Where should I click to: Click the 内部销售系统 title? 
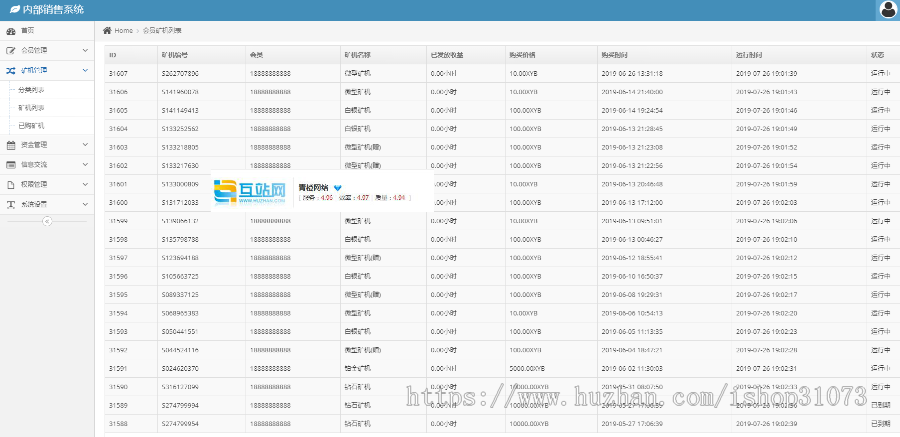click(x=53, y=10)
